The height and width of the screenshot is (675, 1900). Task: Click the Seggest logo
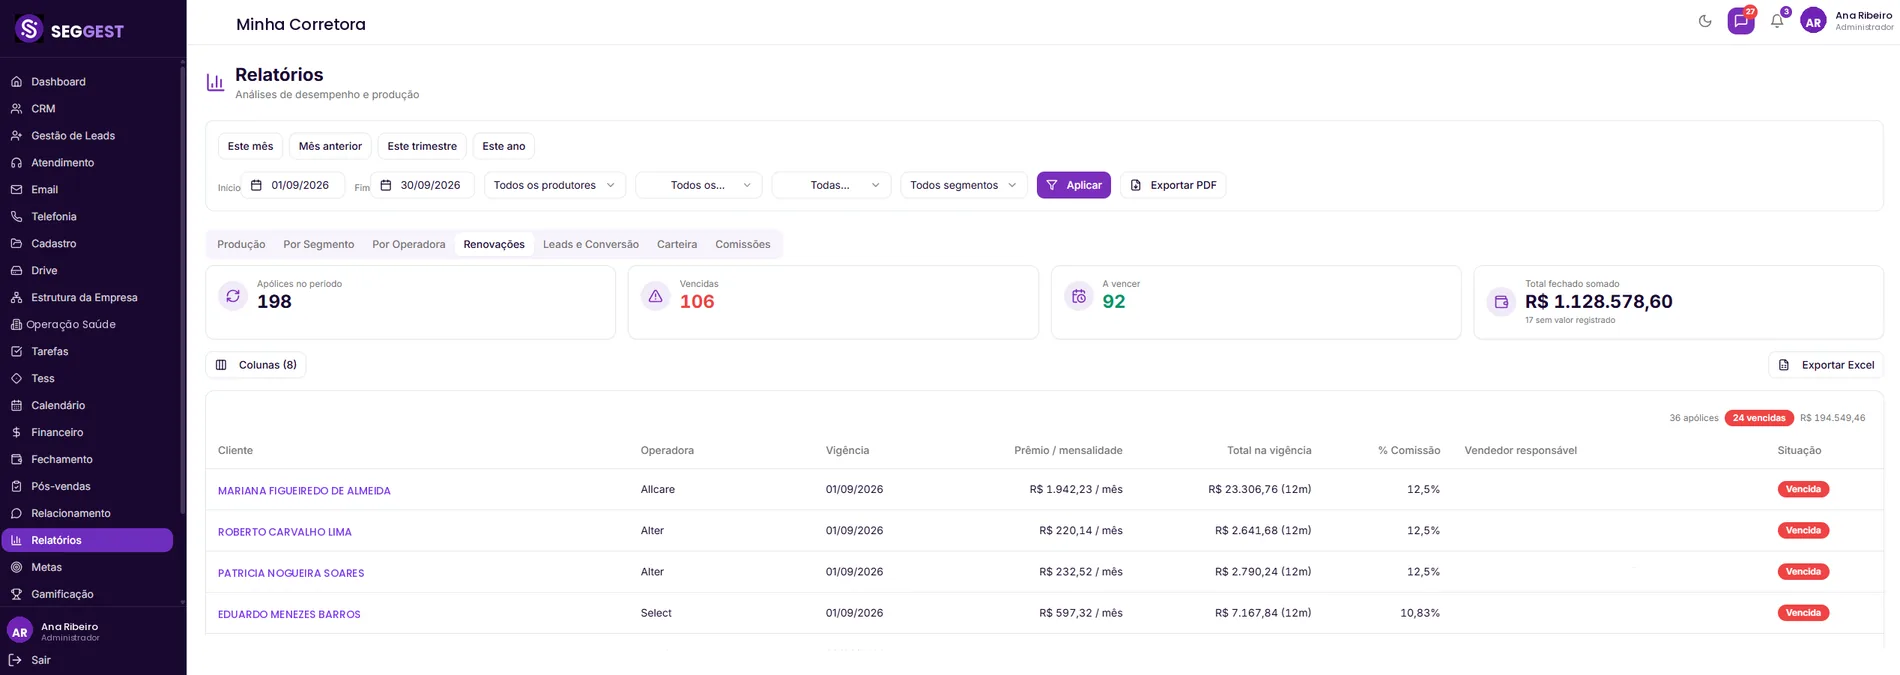tap(70, 30)
